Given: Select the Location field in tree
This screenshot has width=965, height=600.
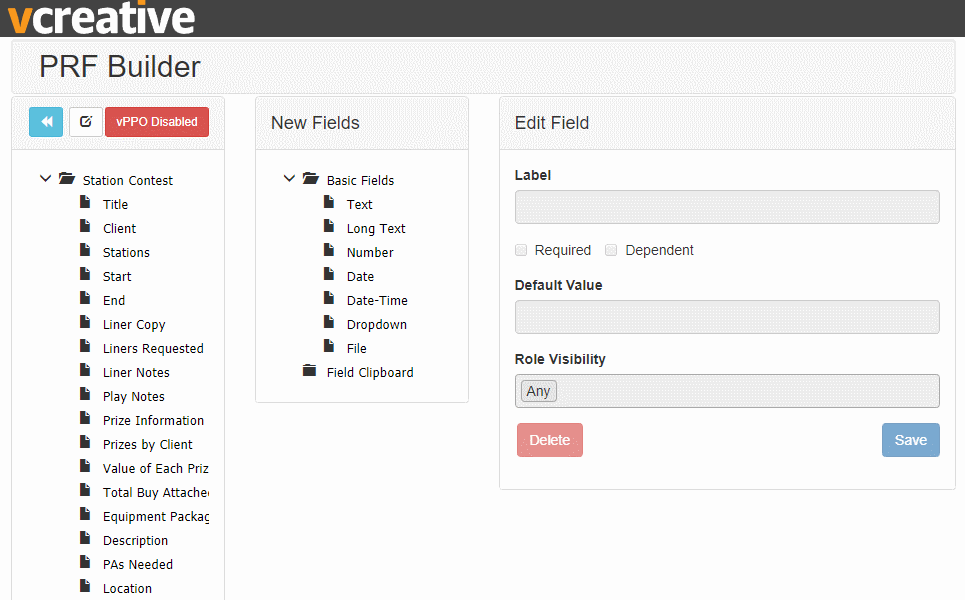Looking at the screenshot, I should pos(127,588).
